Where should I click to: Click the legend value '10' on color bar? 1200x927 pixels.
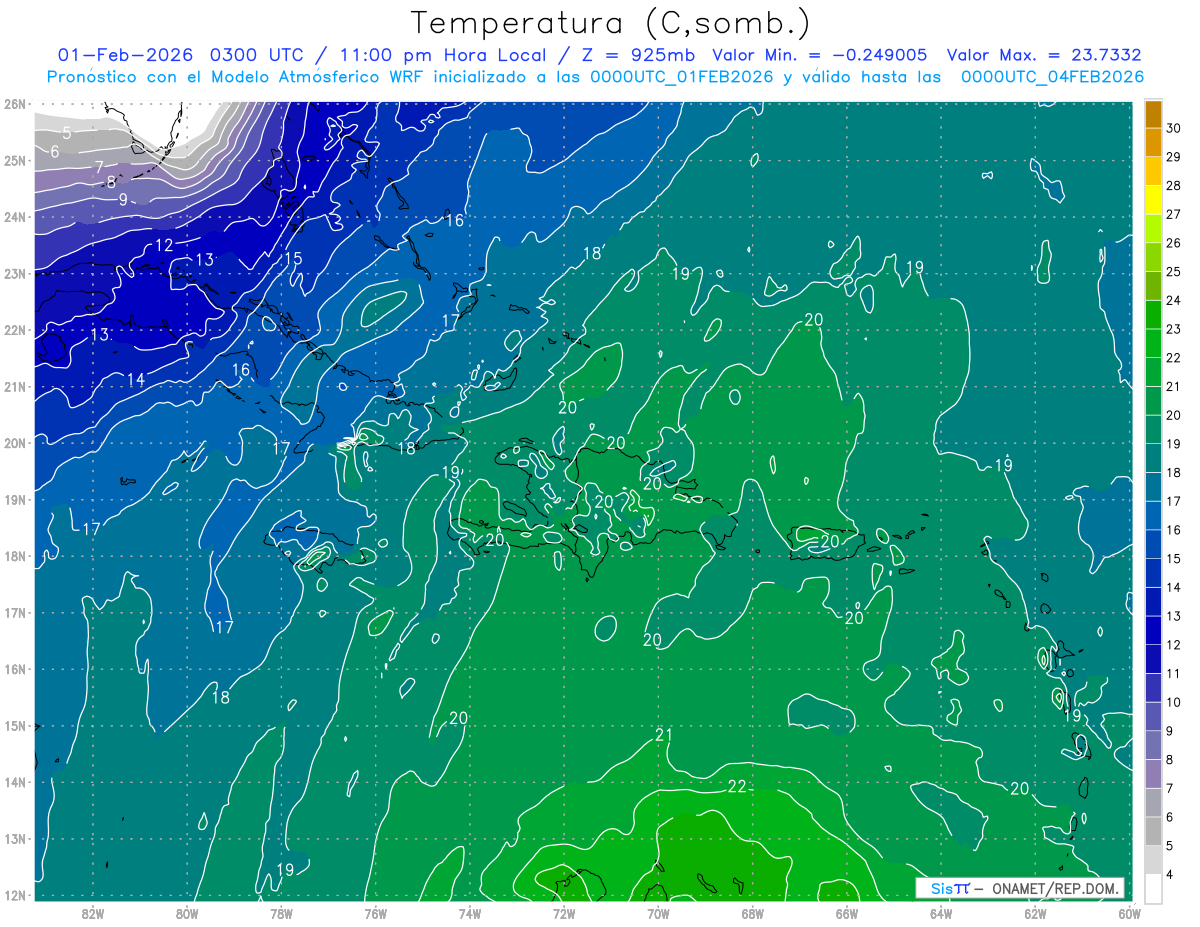coord(1174,703)
